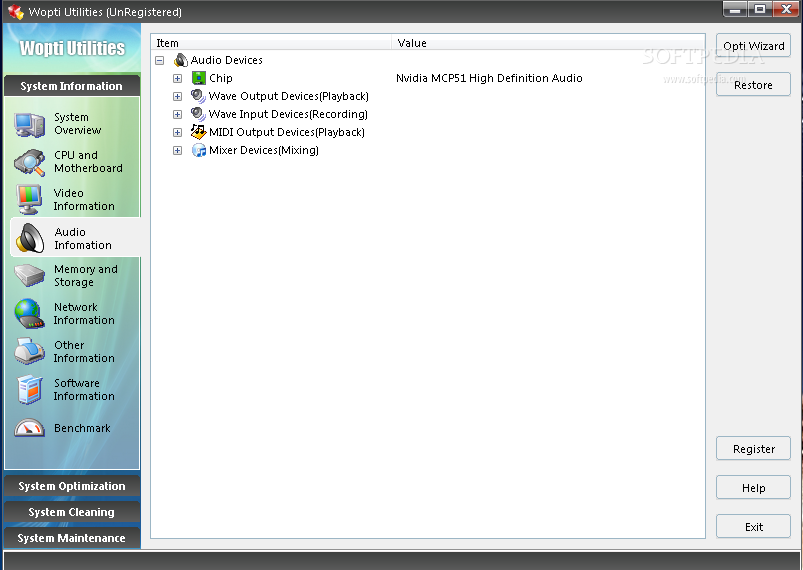Image resolution: width=803 pixels, height=570 pixels.
Task: Click Mixer Devices music icon
Action: pos(199,150)
